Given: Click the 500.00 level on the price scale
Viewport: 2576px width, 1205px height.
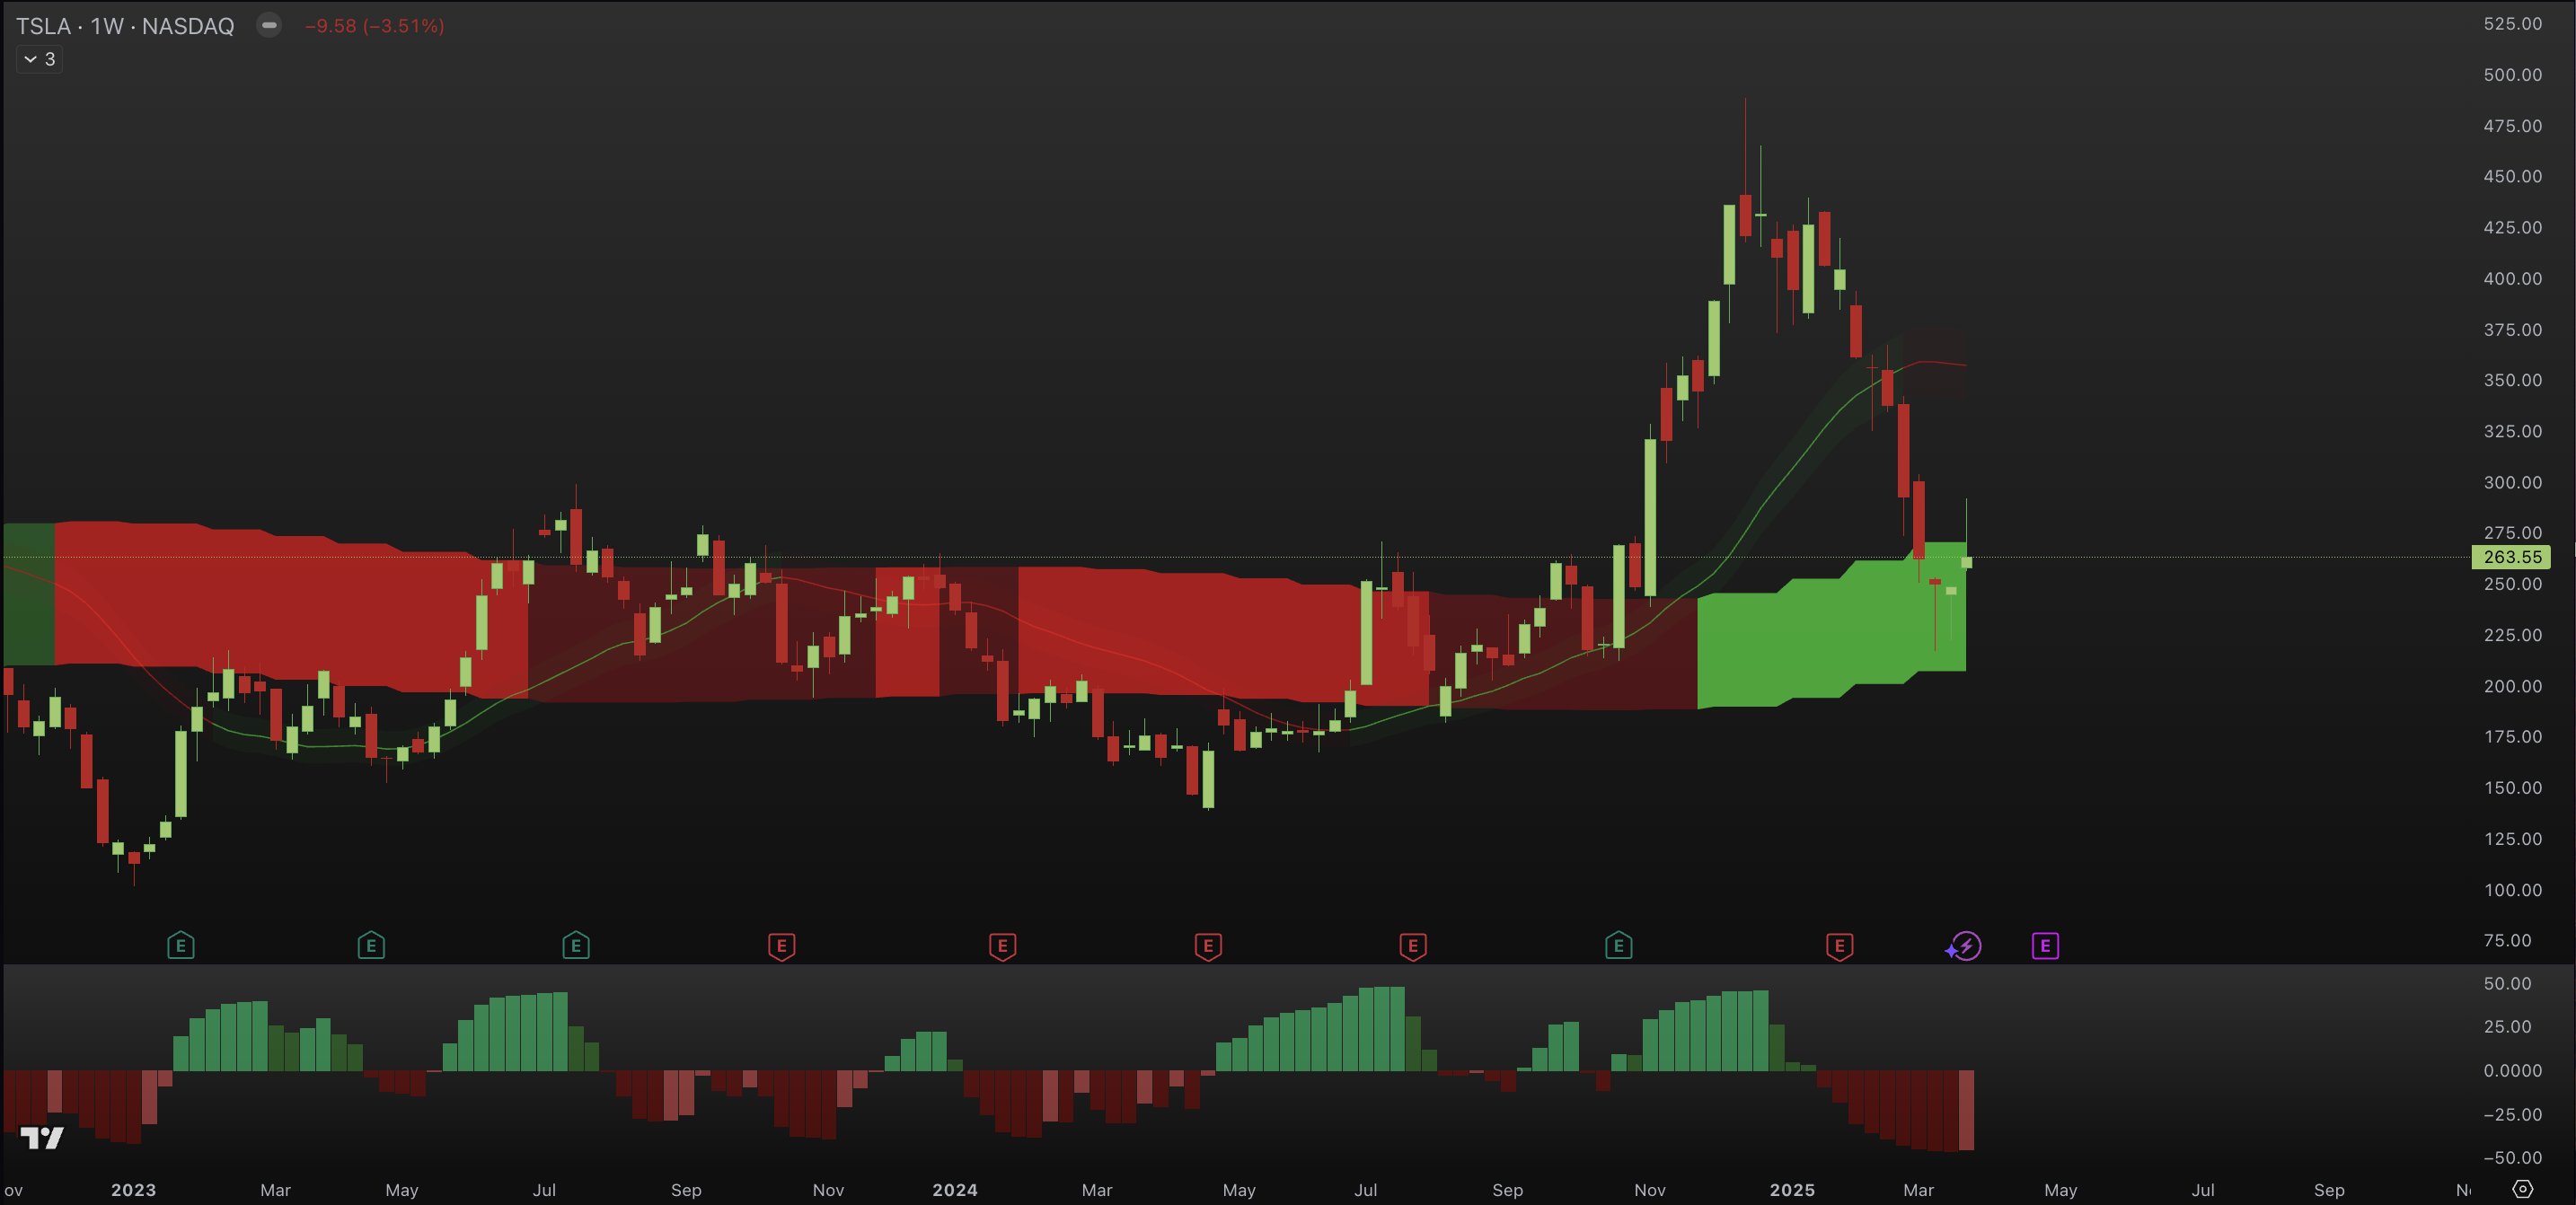Looking at the screenshot, I should pos(2512,75).
